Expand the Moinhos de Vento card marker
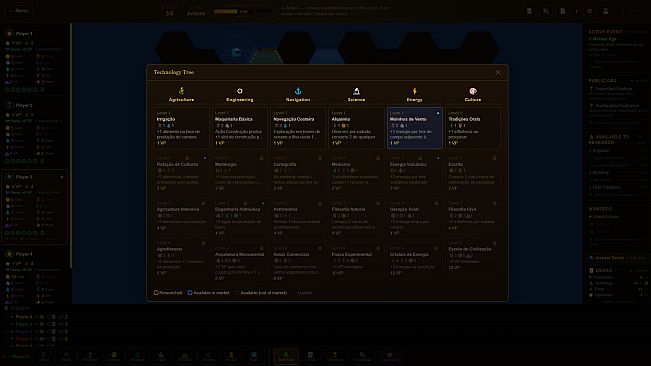 point(438,113)
